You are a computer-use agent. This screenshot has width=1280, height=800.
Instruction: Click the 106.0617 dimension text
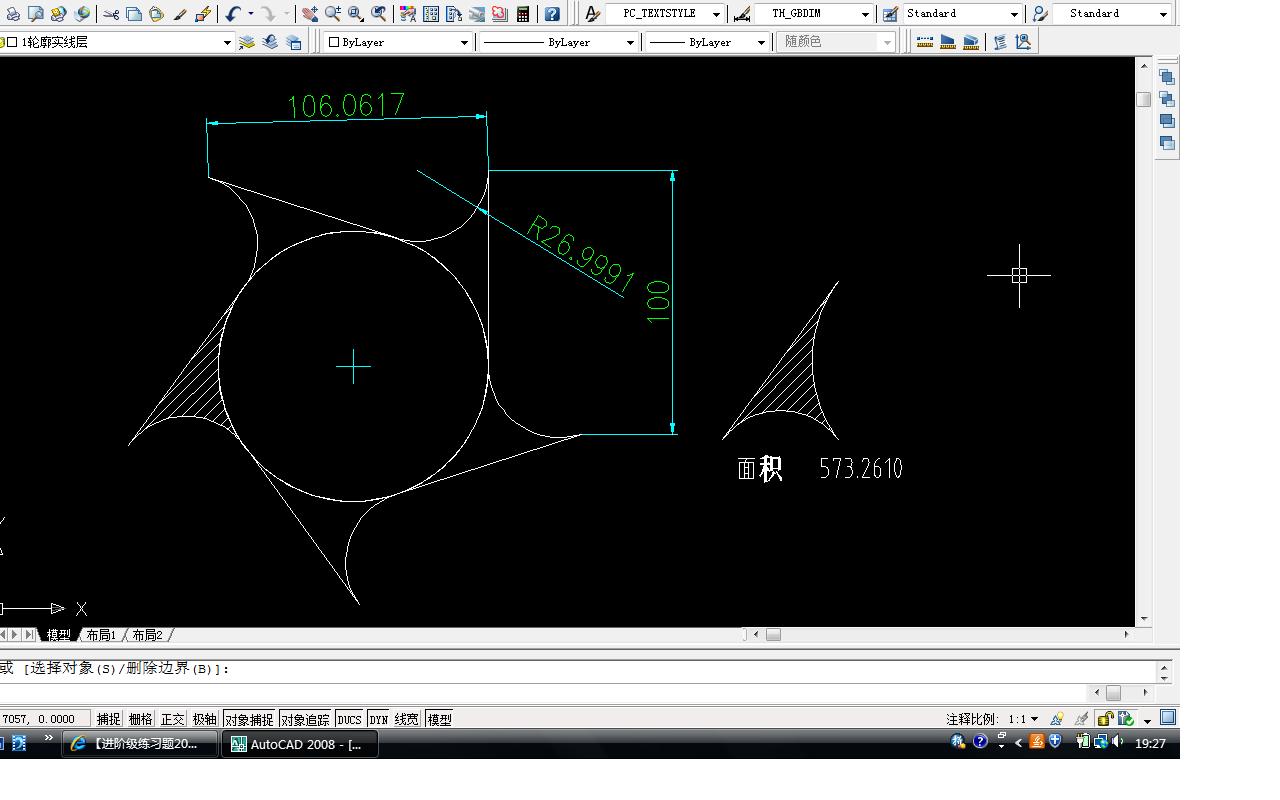[346, 105]
